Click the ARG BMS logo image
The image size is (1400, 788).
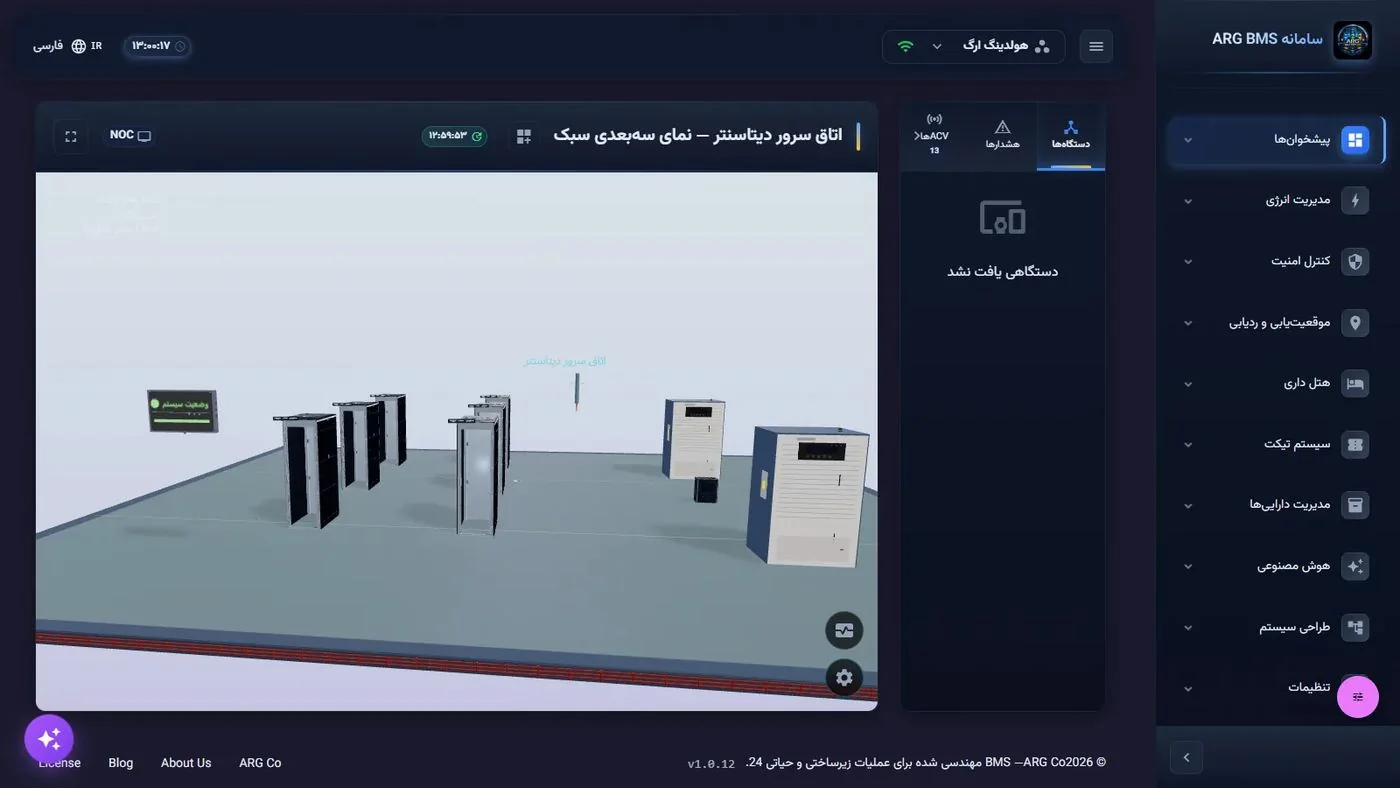1352,41
